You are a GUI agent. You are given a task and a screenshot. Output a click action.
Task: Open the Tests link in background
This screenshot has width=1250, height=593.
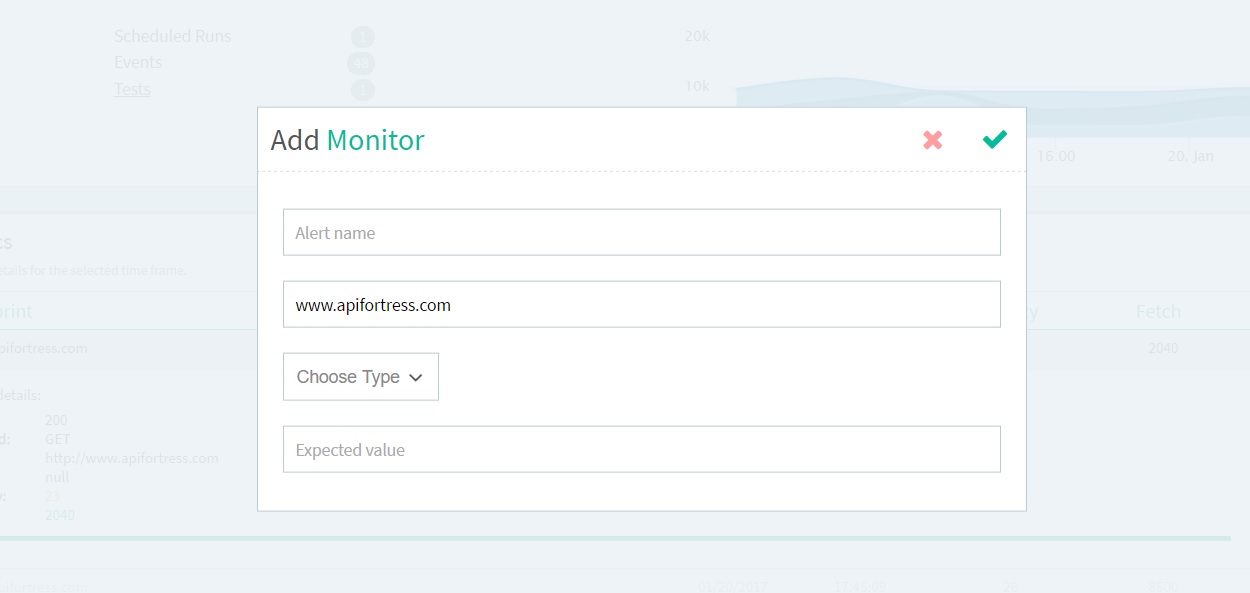coord(132,89)
